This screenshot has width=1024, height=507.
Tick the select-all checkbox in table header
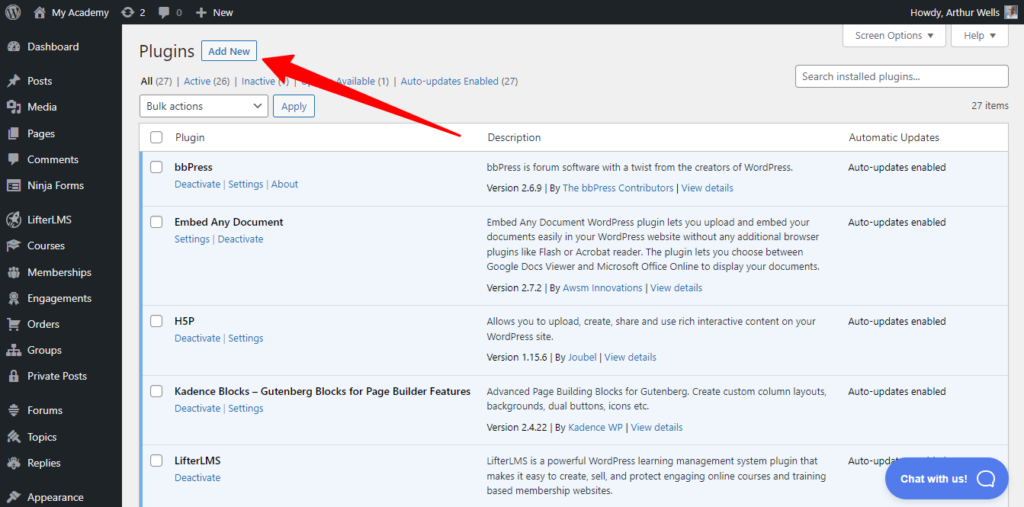coord(156,137)
